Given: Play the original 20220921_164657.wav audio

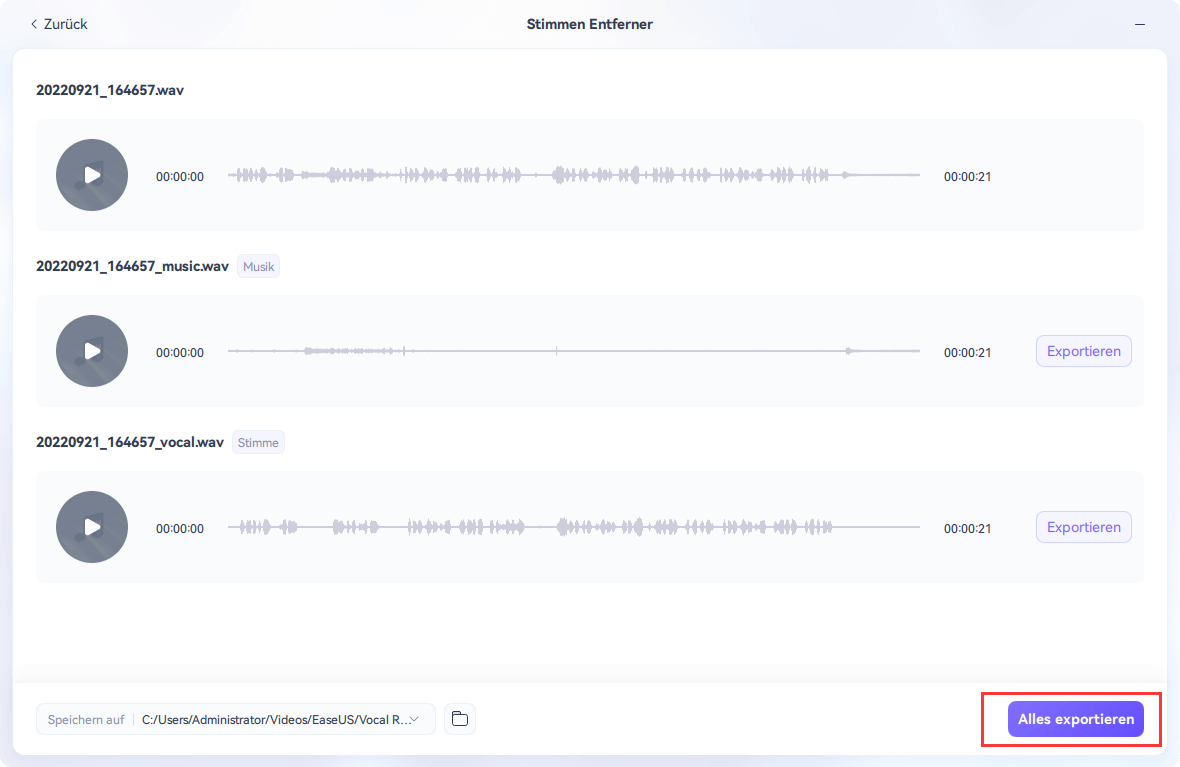Looking at the screenshot, I should (x=92, y=175).
